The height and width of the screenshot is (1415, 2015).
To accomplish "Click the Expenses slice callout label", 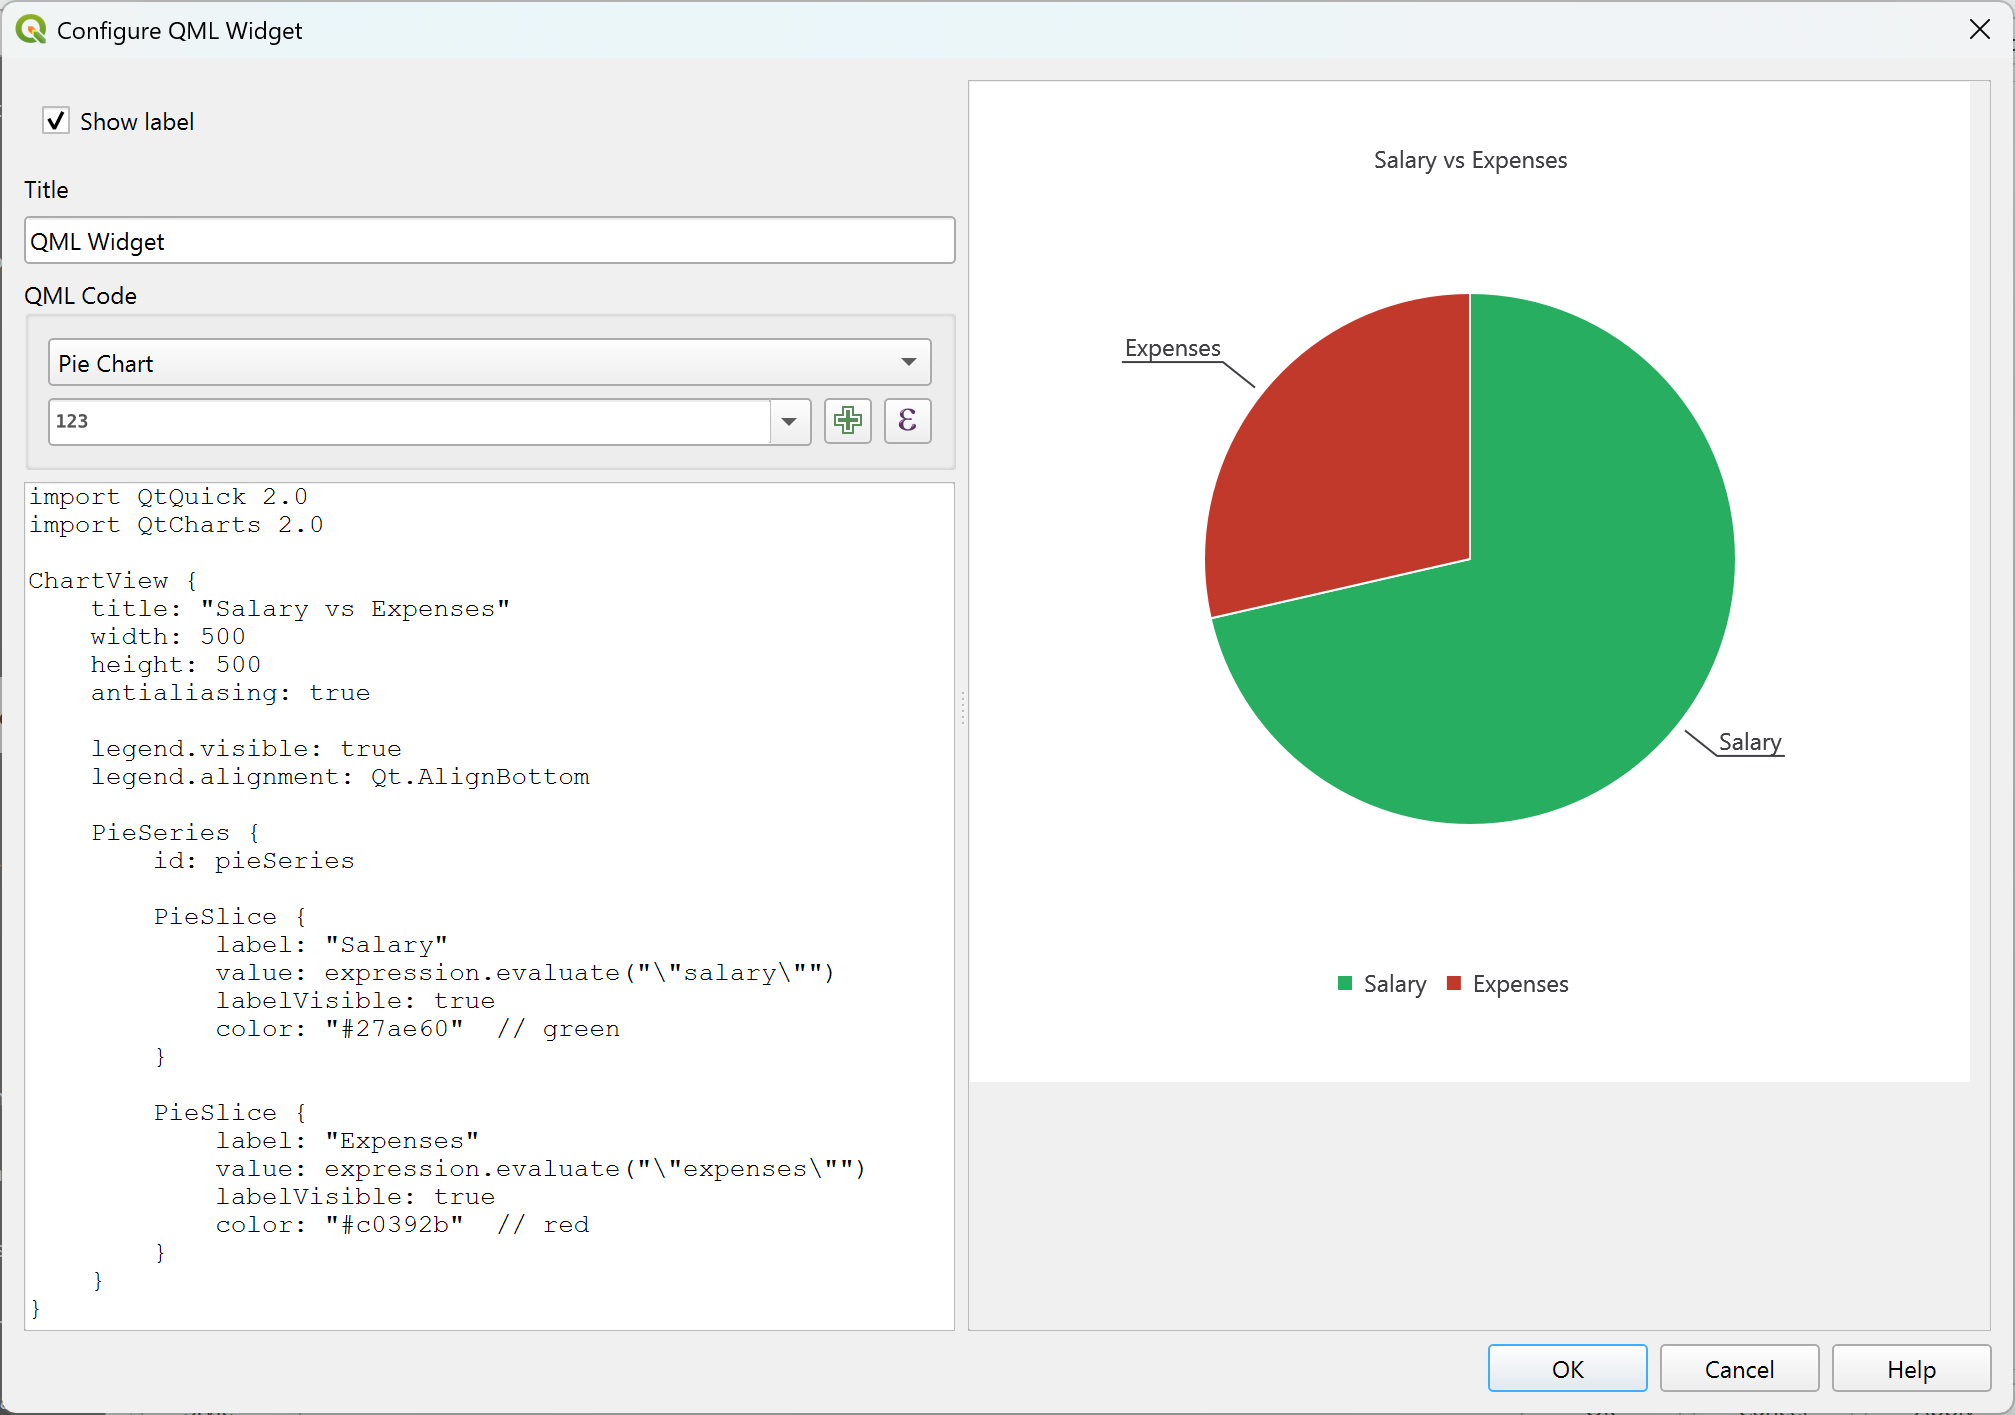I will tap(1172, 348).
